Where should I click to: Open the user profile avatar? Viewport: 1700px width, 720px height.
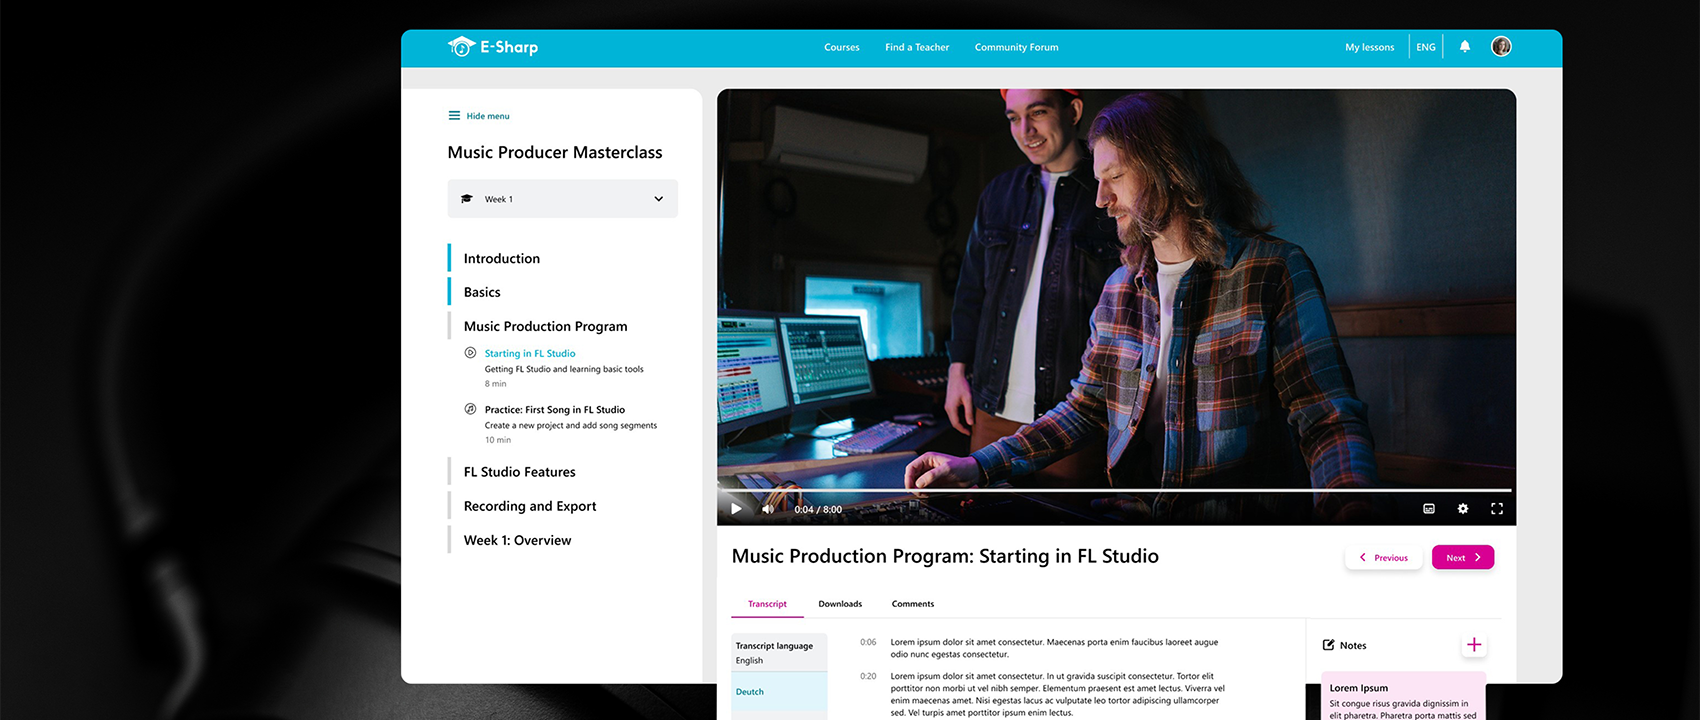point(1501,46)
